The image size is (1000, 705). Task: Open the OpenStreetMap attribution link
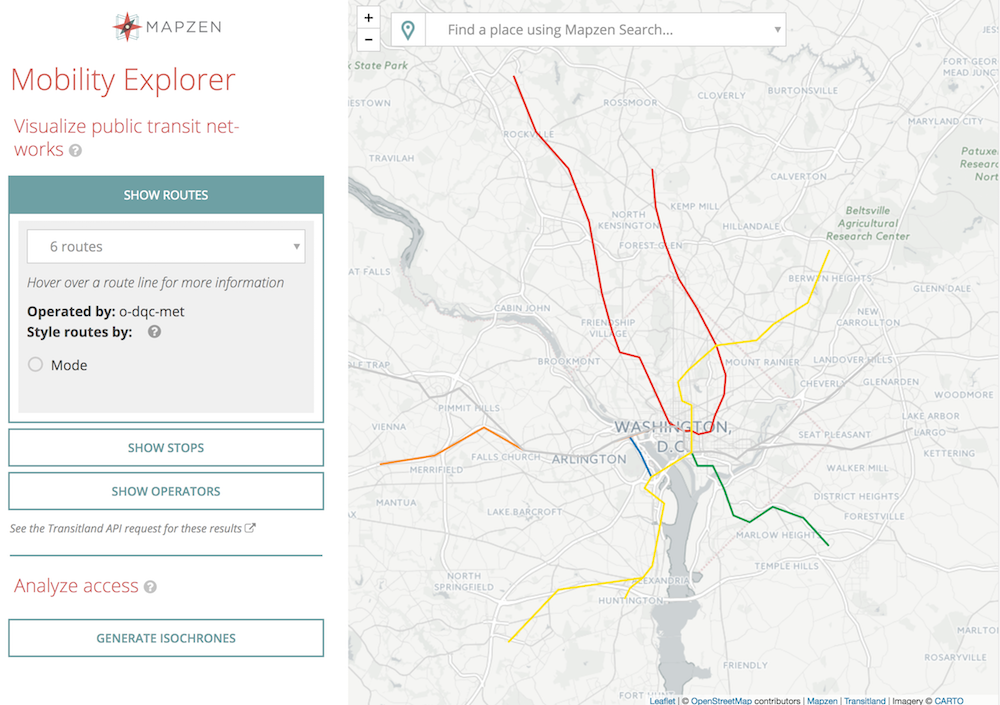721,701
